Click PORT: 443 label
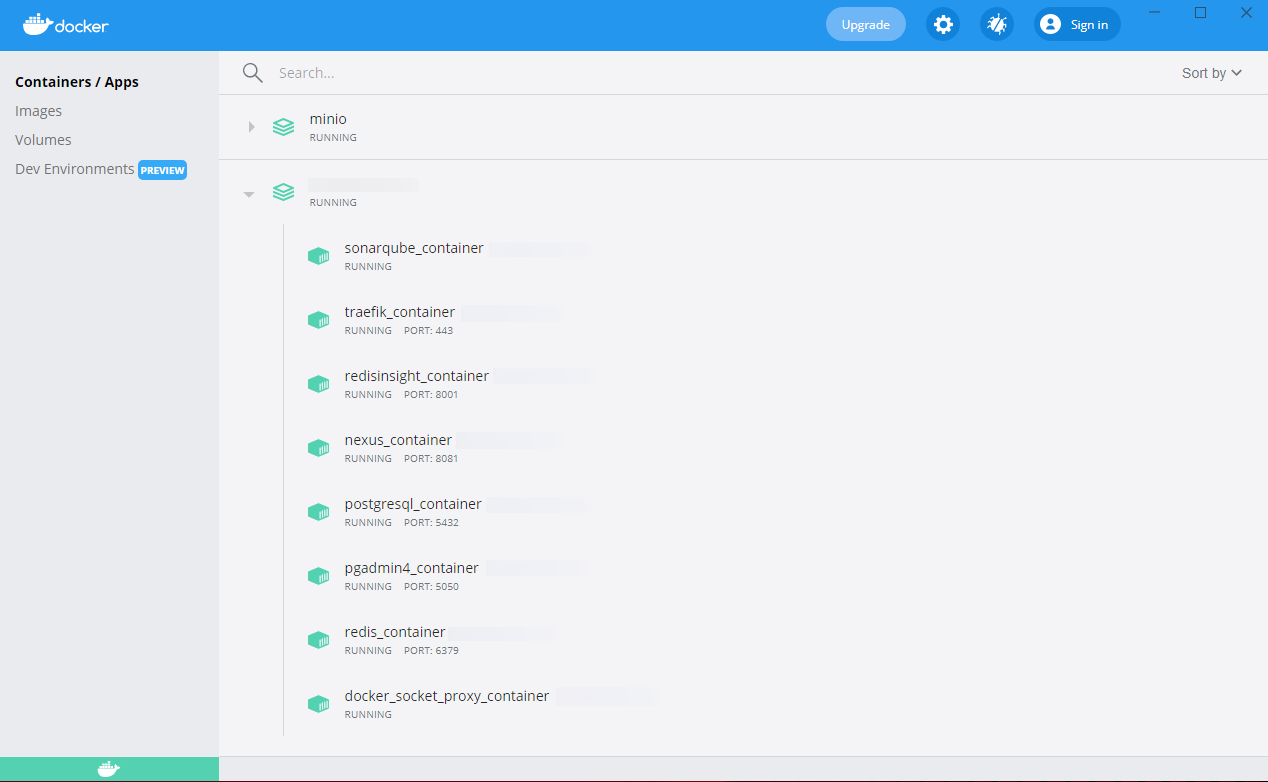Image resolution: width=1268 pixels, height=782 pixels. point(429,331)
